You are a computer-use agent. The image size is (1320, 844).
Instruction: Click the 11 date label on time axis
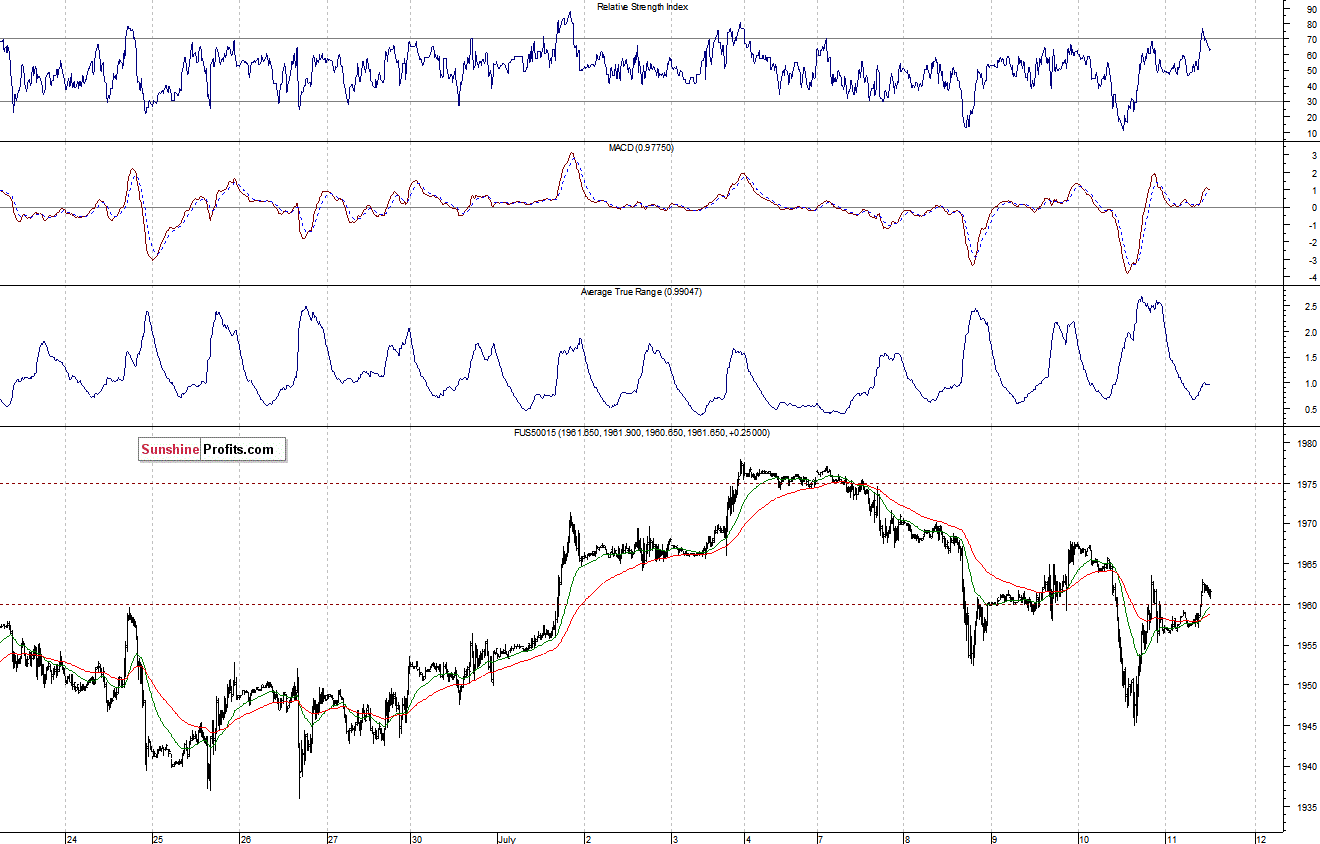pyautogui.click(x=1173, y=838)
